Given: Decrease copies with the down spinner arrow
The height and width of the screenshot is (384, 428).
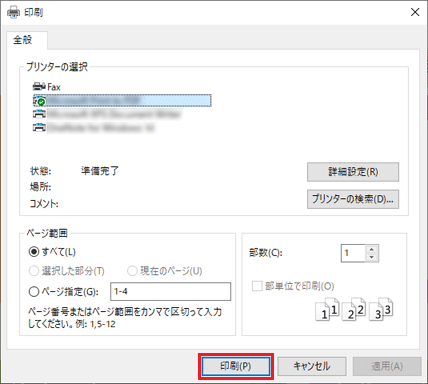Looking at the screenshot, I should (x=372, y=257).
